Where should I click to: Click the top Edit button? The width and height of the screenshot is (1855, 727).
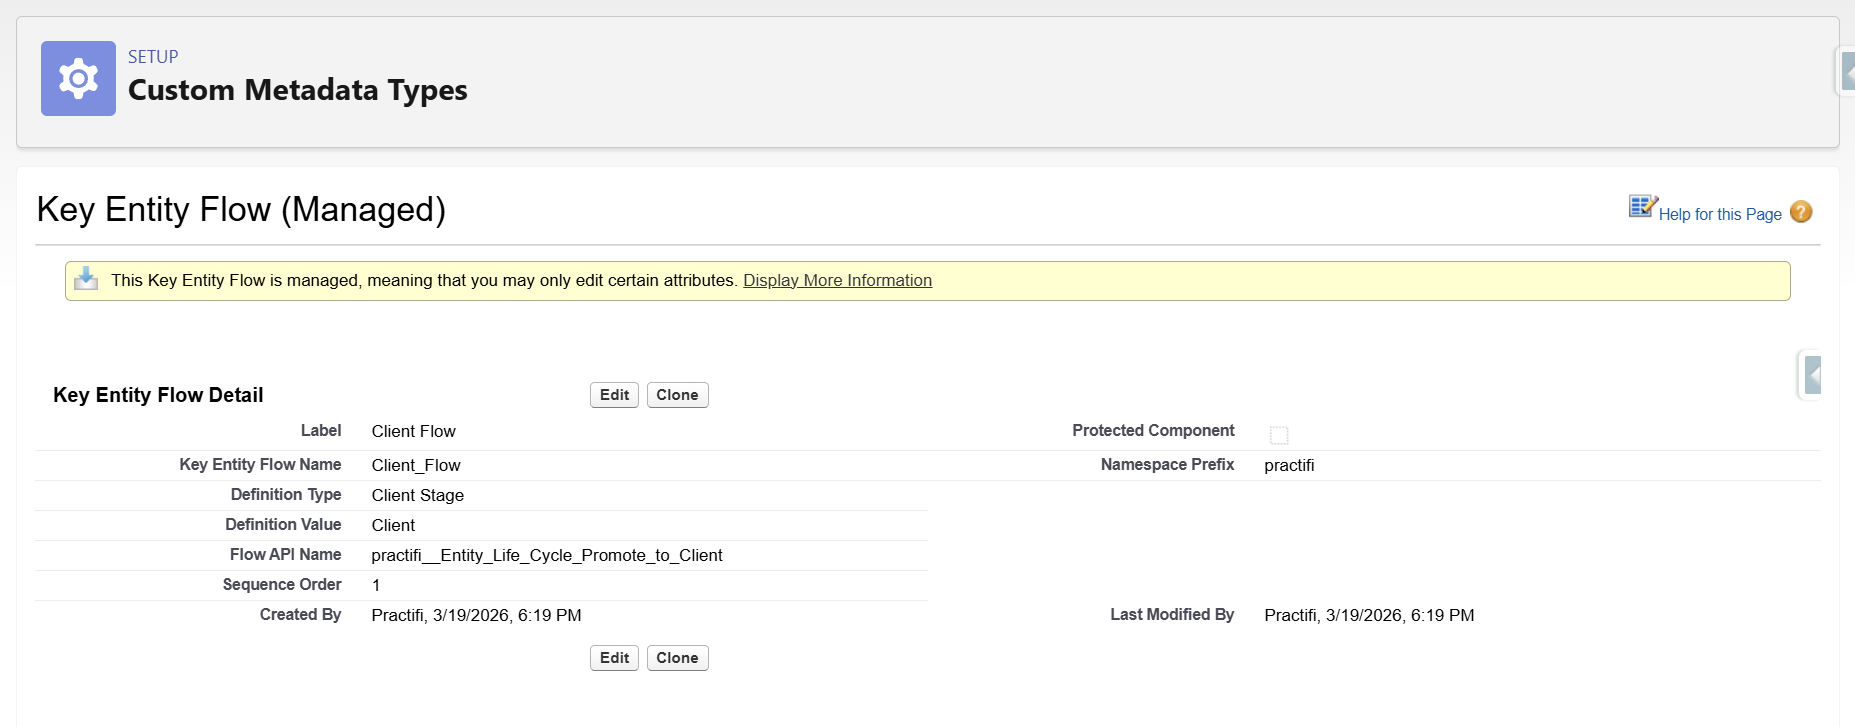[x=614, y=395]
